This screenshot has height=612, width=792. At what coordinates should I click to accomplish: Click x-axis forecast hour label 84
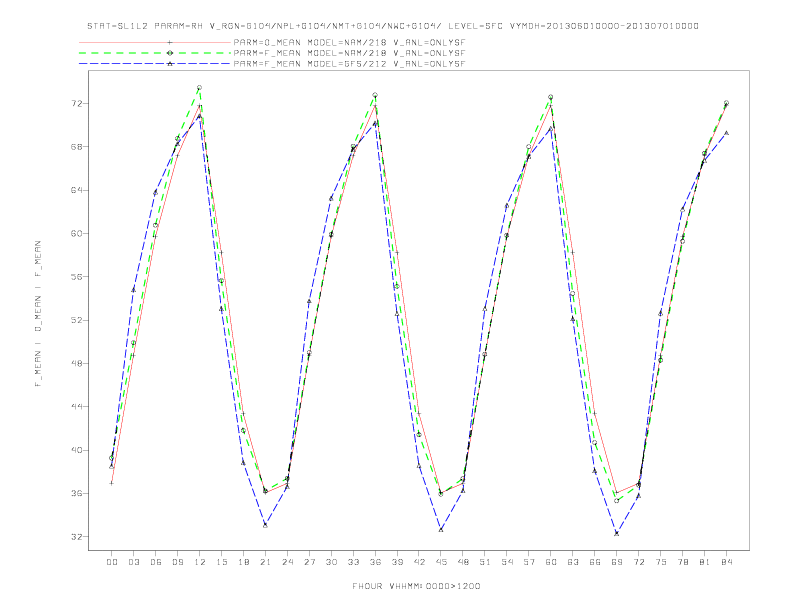[x=727, y=562]
